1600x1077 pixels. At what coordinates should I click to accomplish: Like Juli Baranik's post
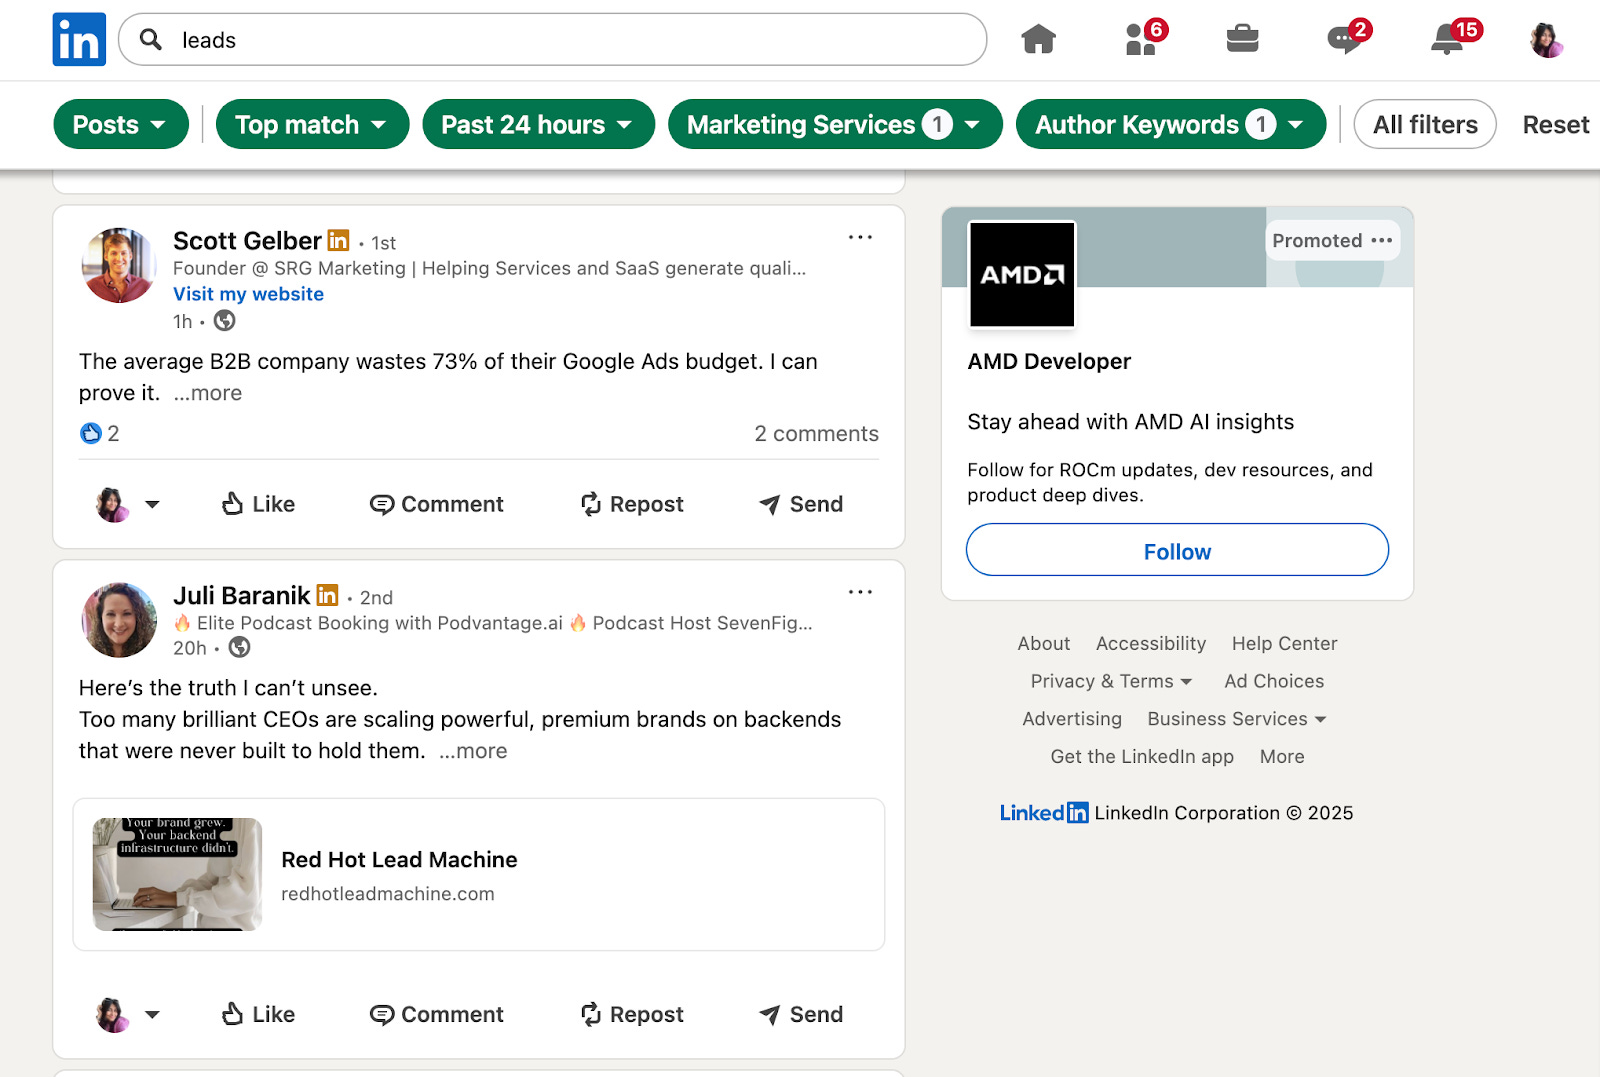click(x=258, y=1014)
